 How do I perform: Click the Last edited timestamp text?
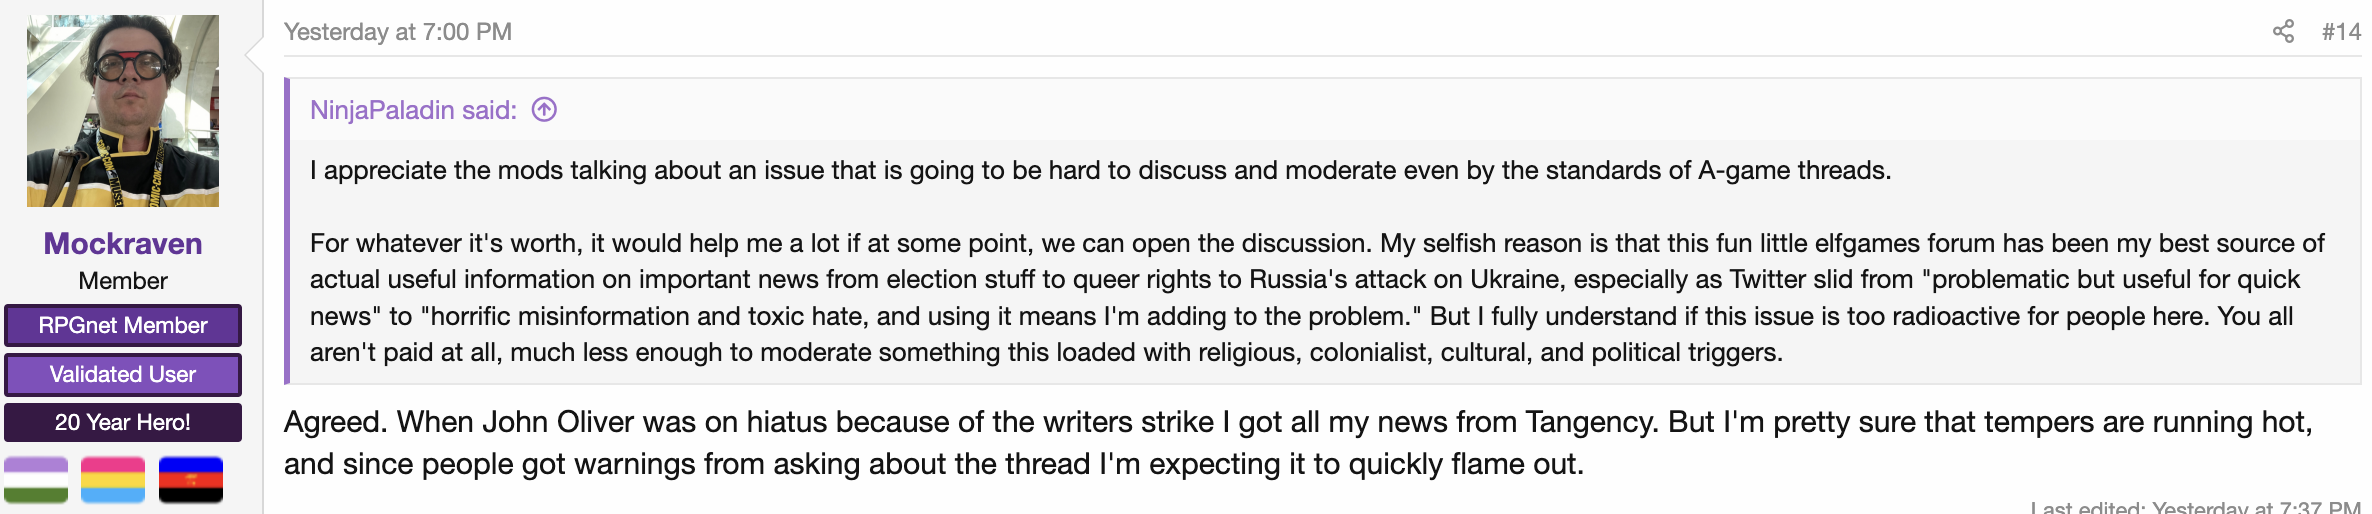coord(2195,506)
